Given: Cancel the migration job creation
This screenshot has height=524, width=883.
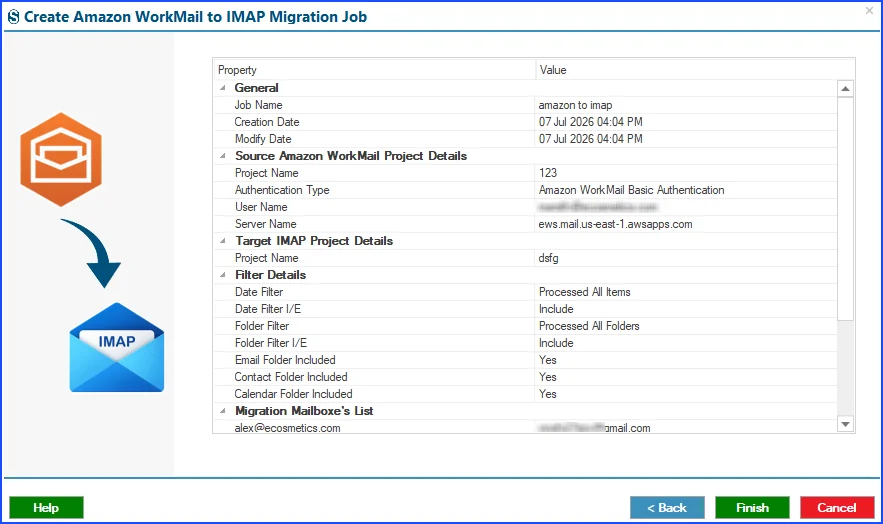Looking at the screenshot, I should 837,508.
